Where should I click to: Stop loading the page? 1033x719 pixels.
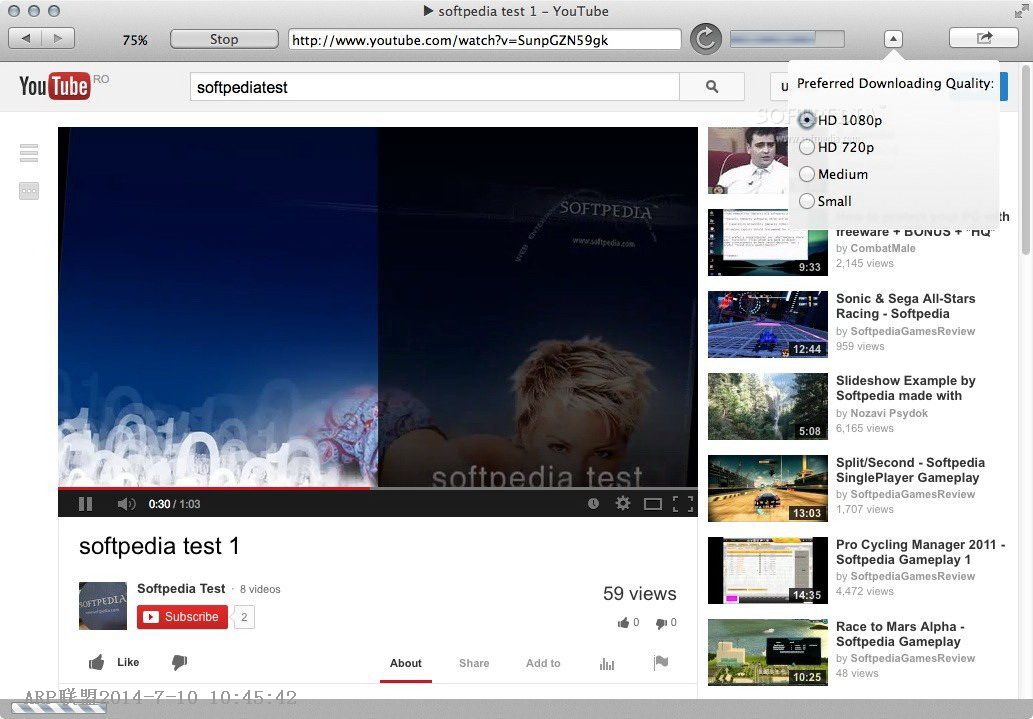tap(223, 37)
